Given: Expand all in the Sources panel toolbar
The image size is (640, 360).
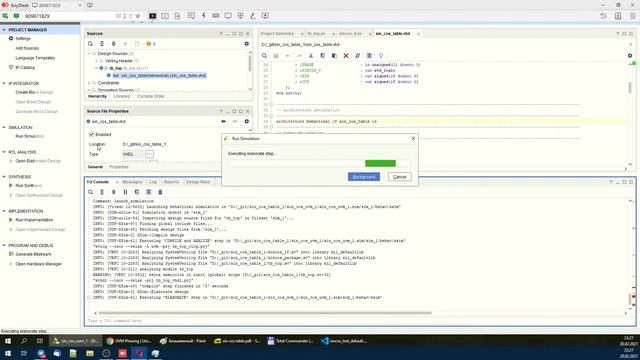Looking at the screenshot, I should [113, 44].
